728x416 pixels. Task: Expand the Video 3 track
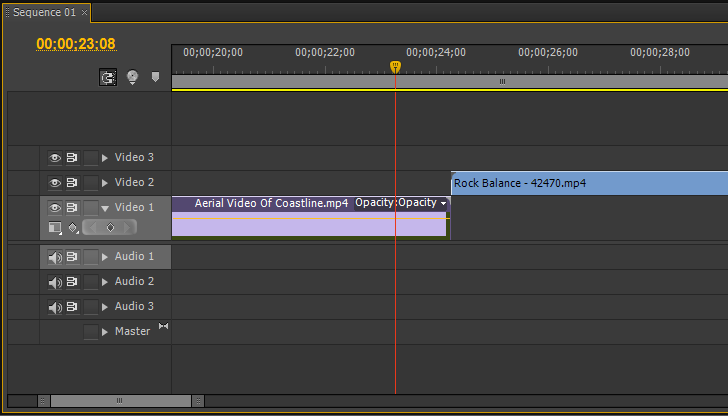(x=105, y=158)
